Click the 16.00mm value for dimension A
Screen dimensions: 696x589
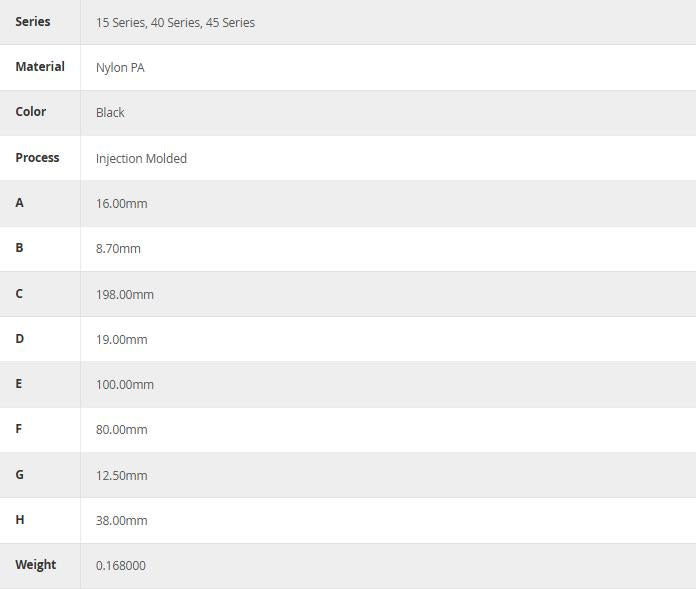(x=121, y=203)
